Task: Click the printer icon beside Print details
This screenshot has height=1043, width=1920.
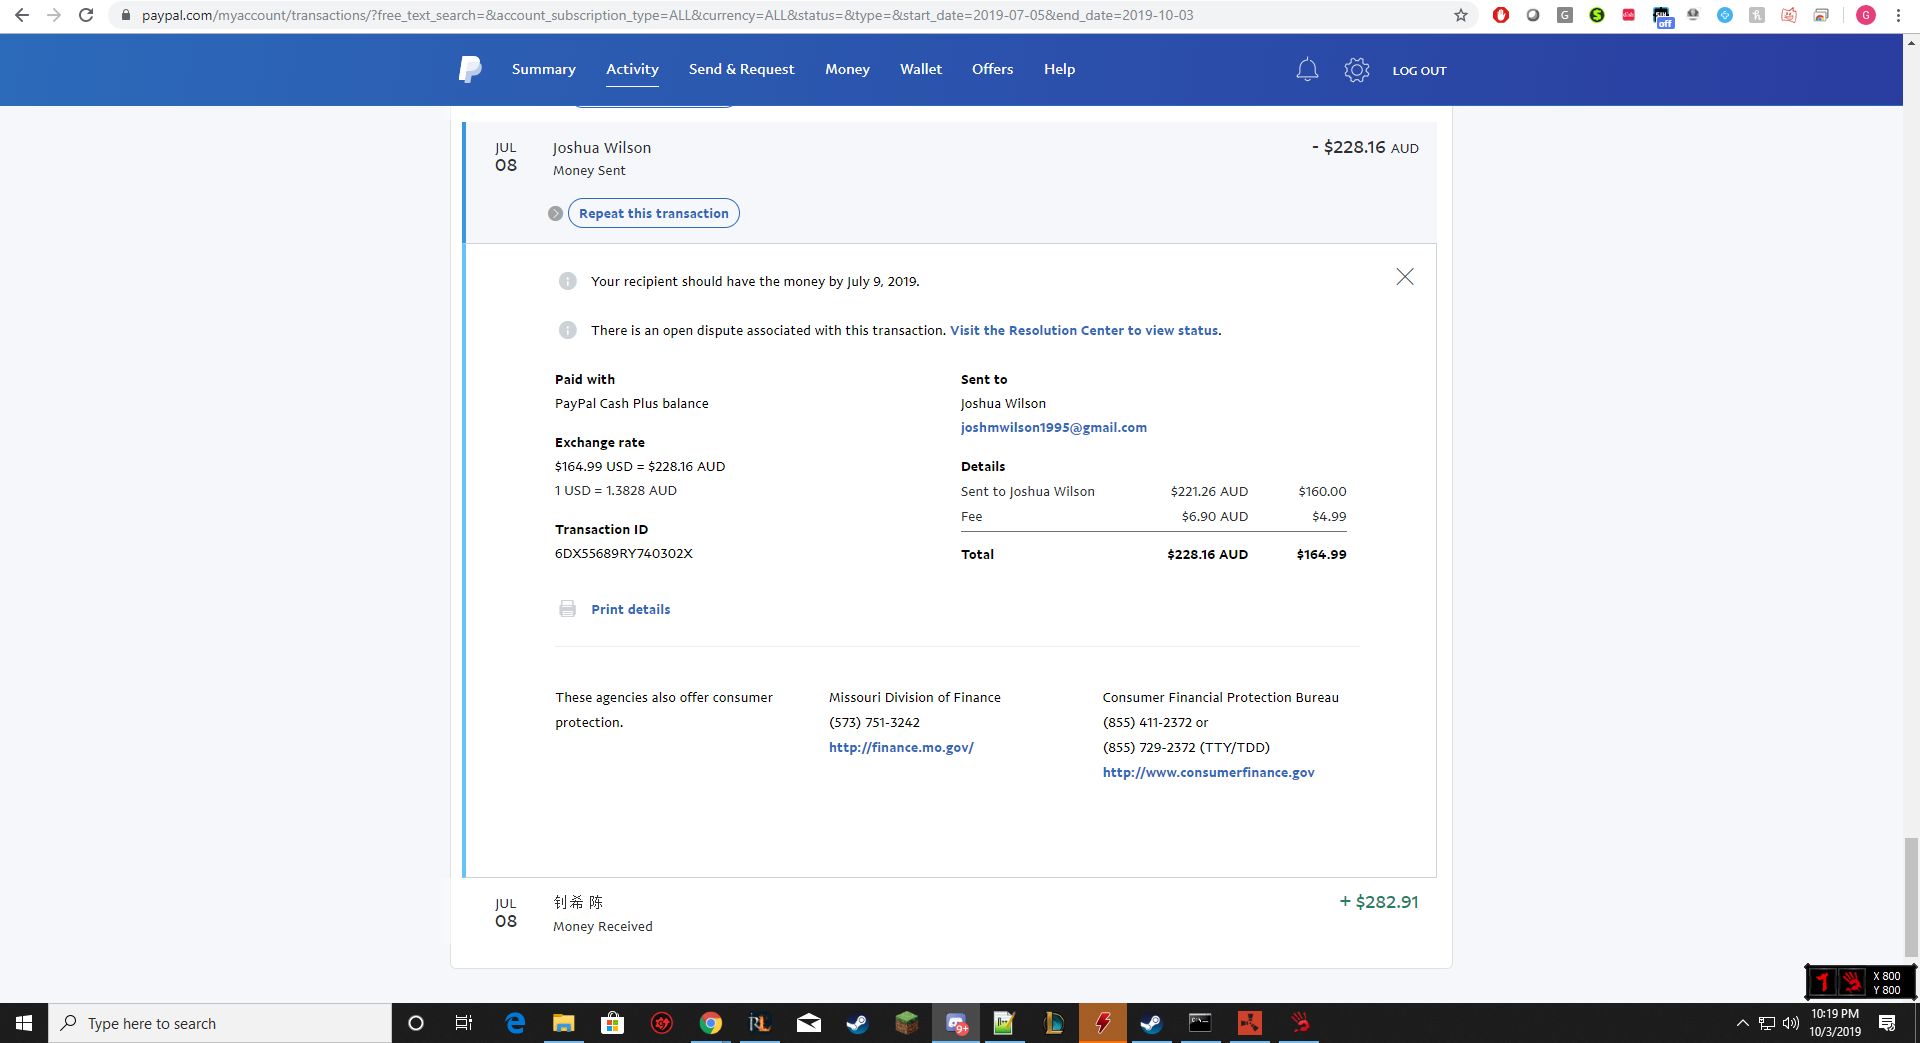Action: tap(568, 609)
